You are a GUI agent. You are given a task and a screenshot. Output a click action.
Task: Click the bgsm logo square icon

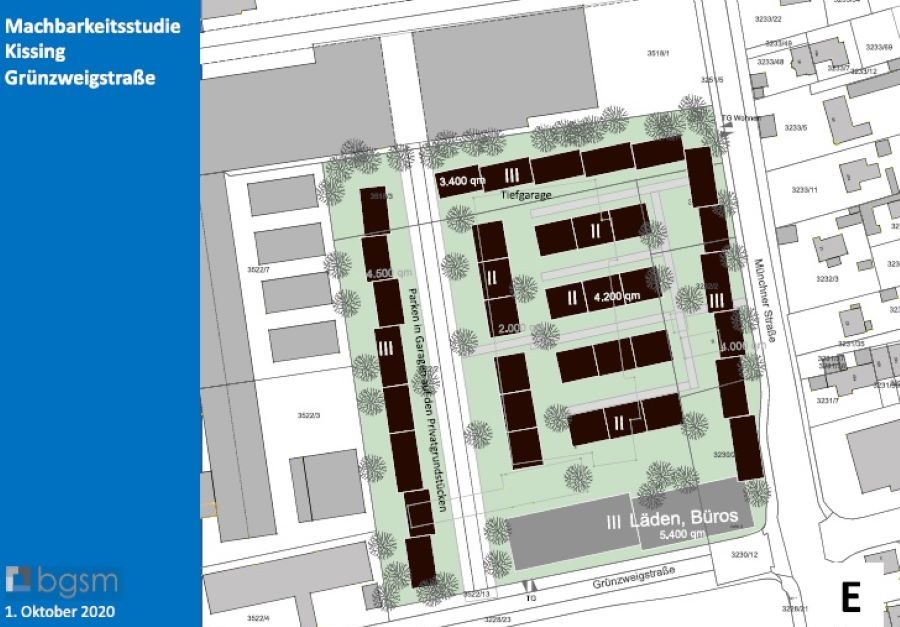click(x=18, y=579)
